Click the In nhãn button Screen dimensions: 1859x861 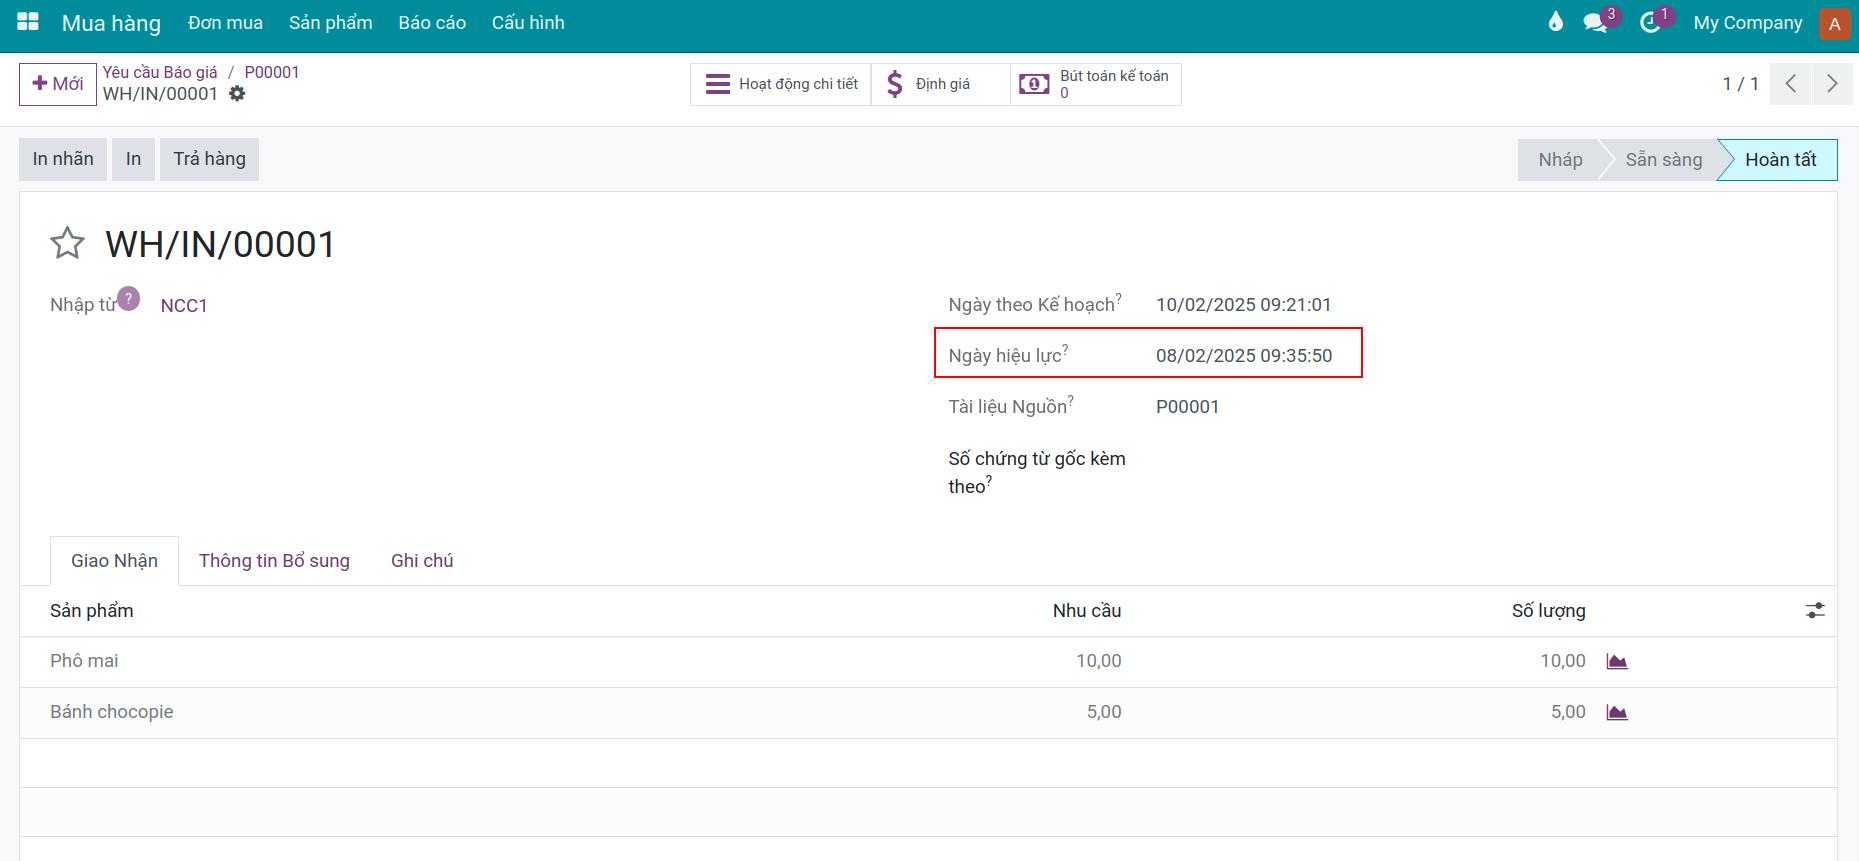pyautogui.click(x=63, y=159)
